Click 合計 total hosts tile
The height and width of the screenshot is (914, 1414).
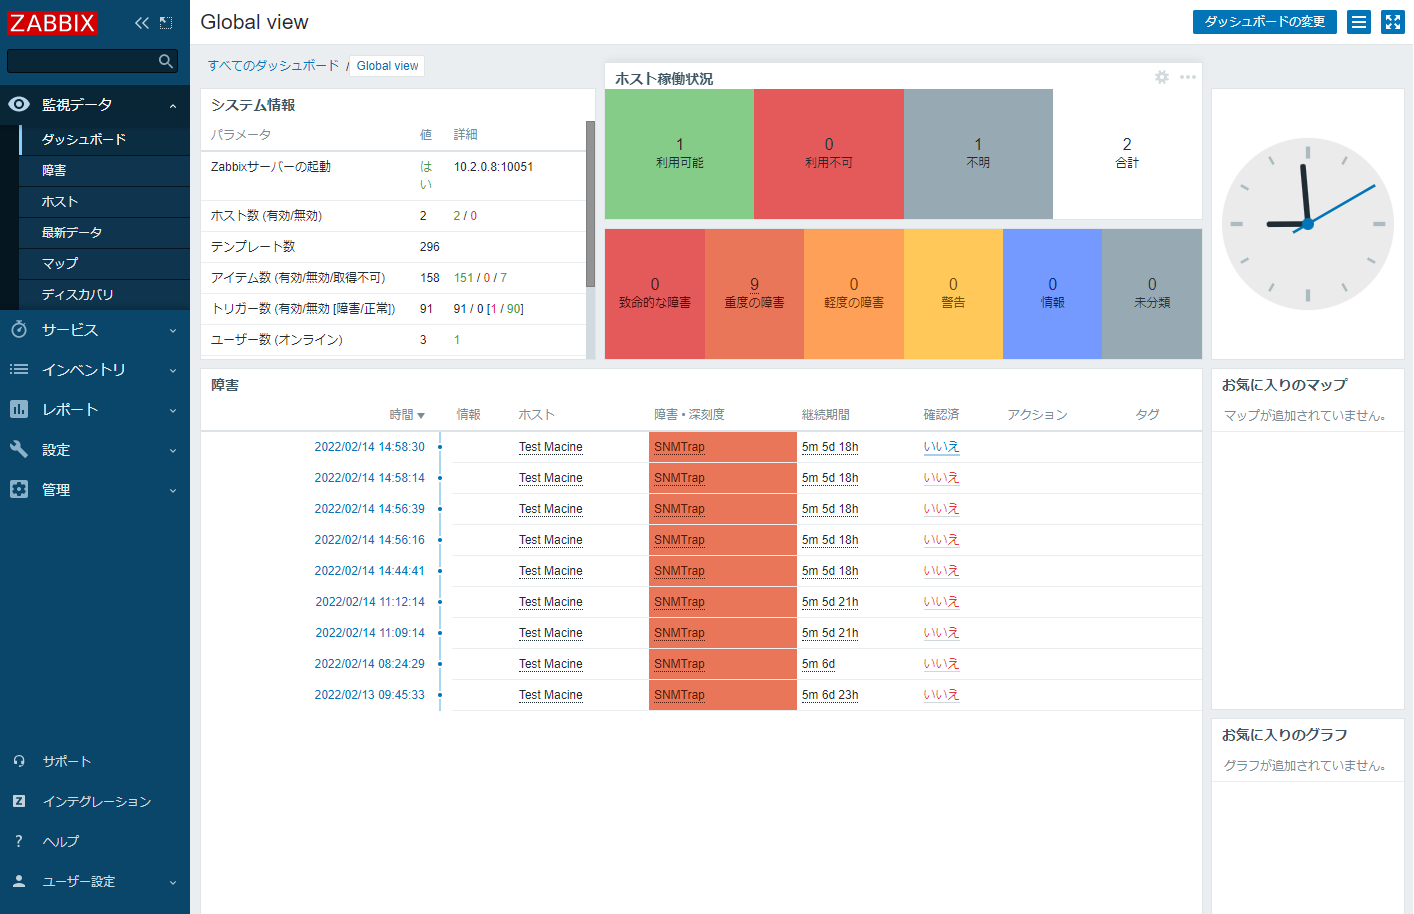point(1127,153)
